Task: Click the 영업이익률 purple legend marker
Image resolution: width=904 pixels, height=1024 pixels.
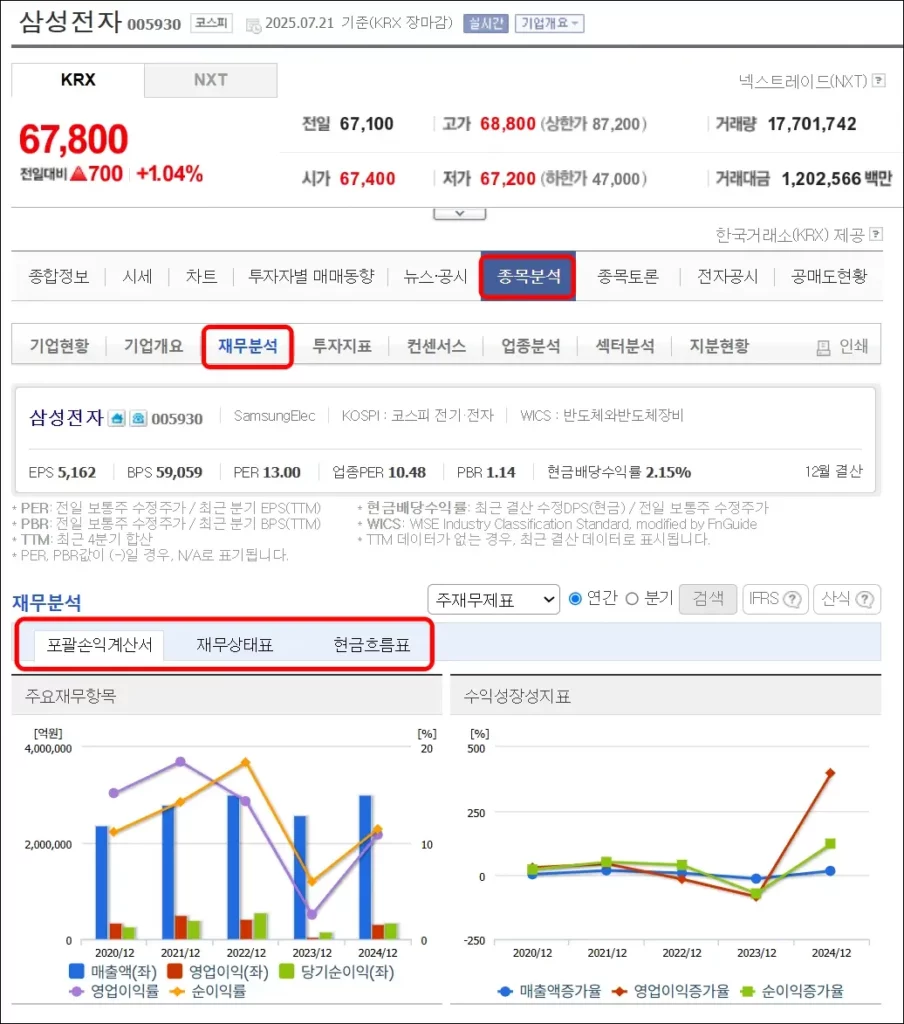Action: [x=76, y=991]
